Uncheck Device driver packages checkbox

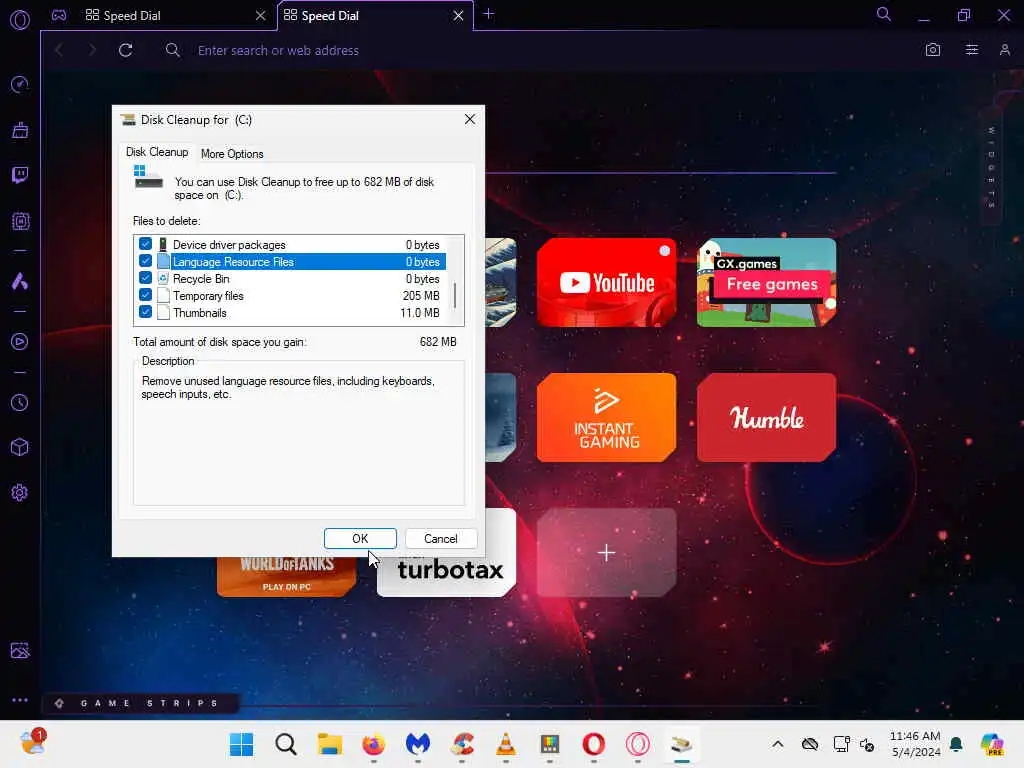point(145,244)
